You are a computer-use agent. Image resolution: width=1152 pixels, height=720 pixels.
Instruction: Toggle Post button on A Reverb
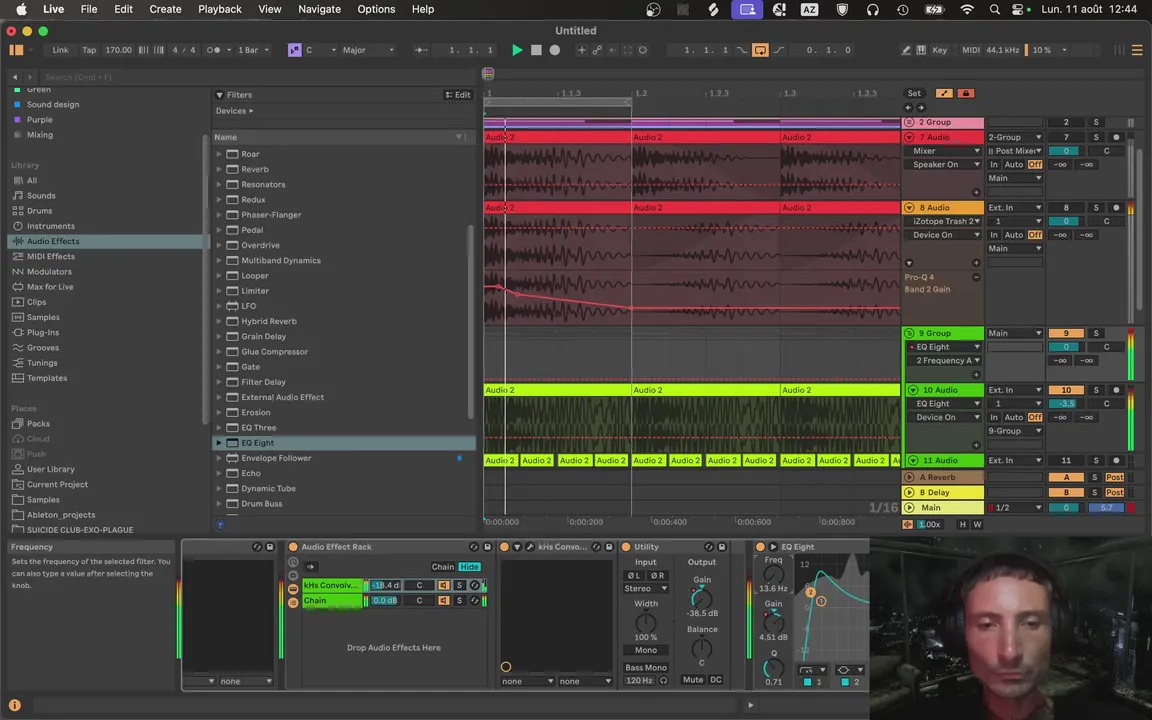tap(1115, 477)
